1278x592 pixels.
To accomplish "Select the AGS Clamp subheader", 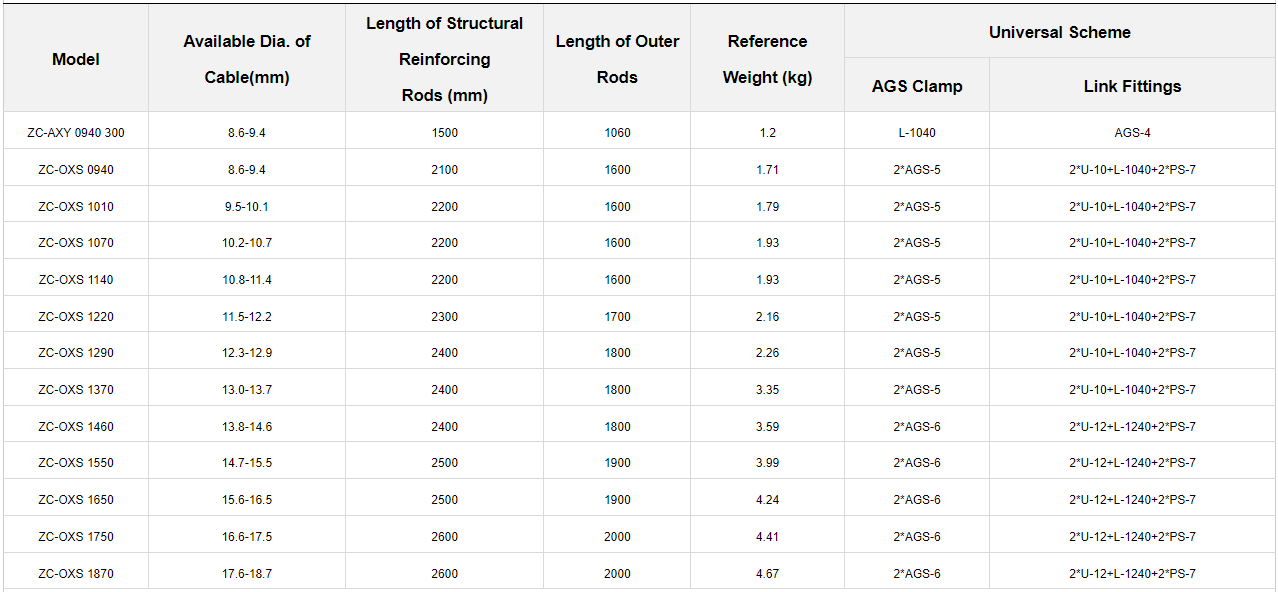I will (917, 86).
